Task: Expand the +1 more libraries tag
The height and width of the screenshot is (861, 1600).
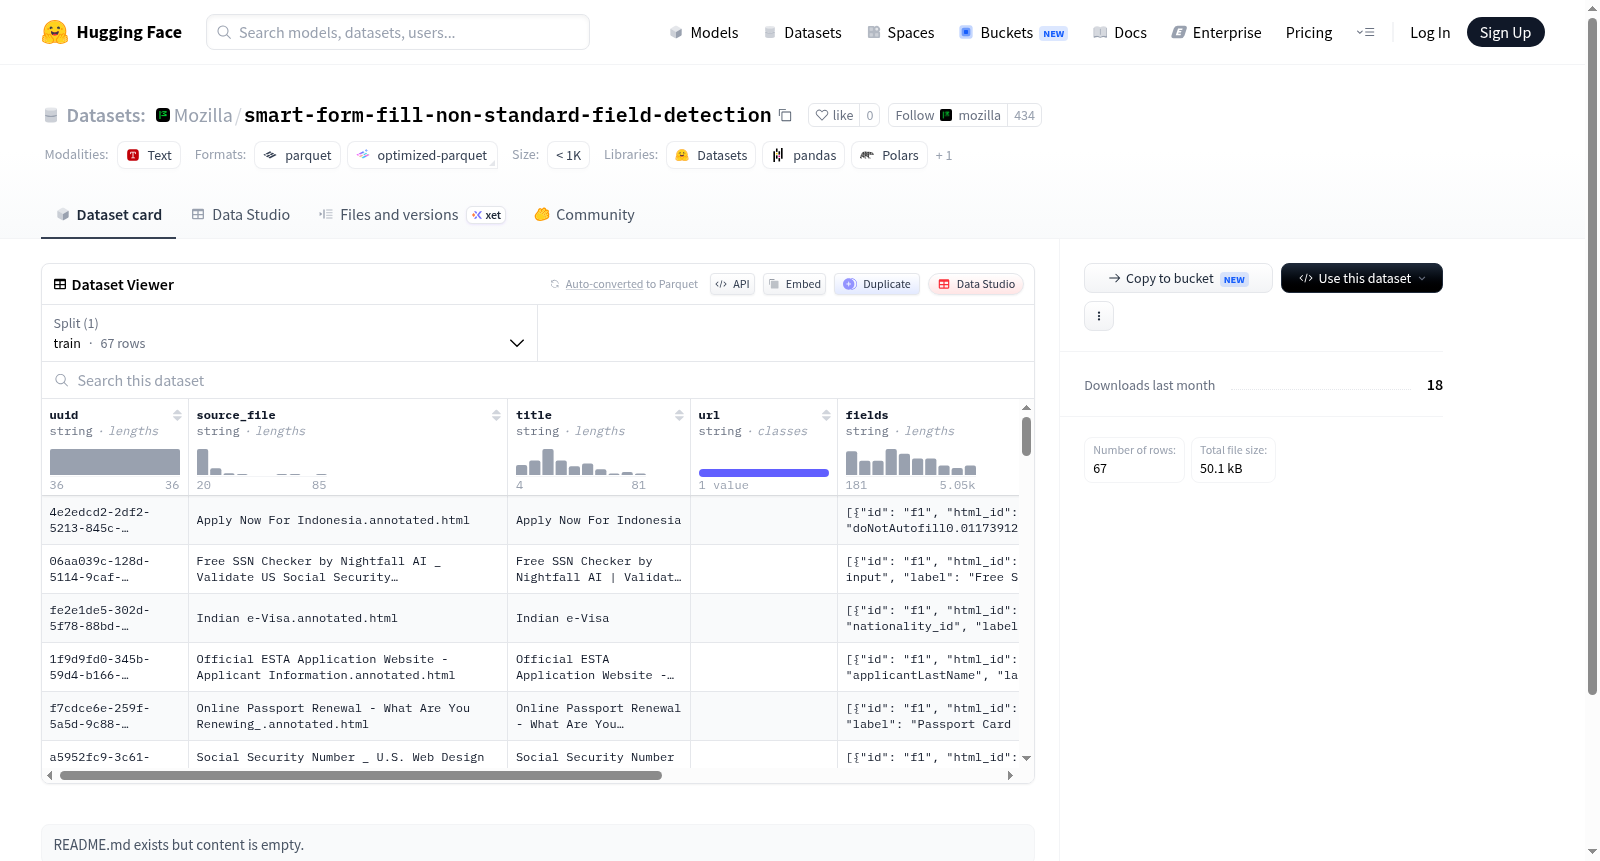Action: click(x=944, y=155)
